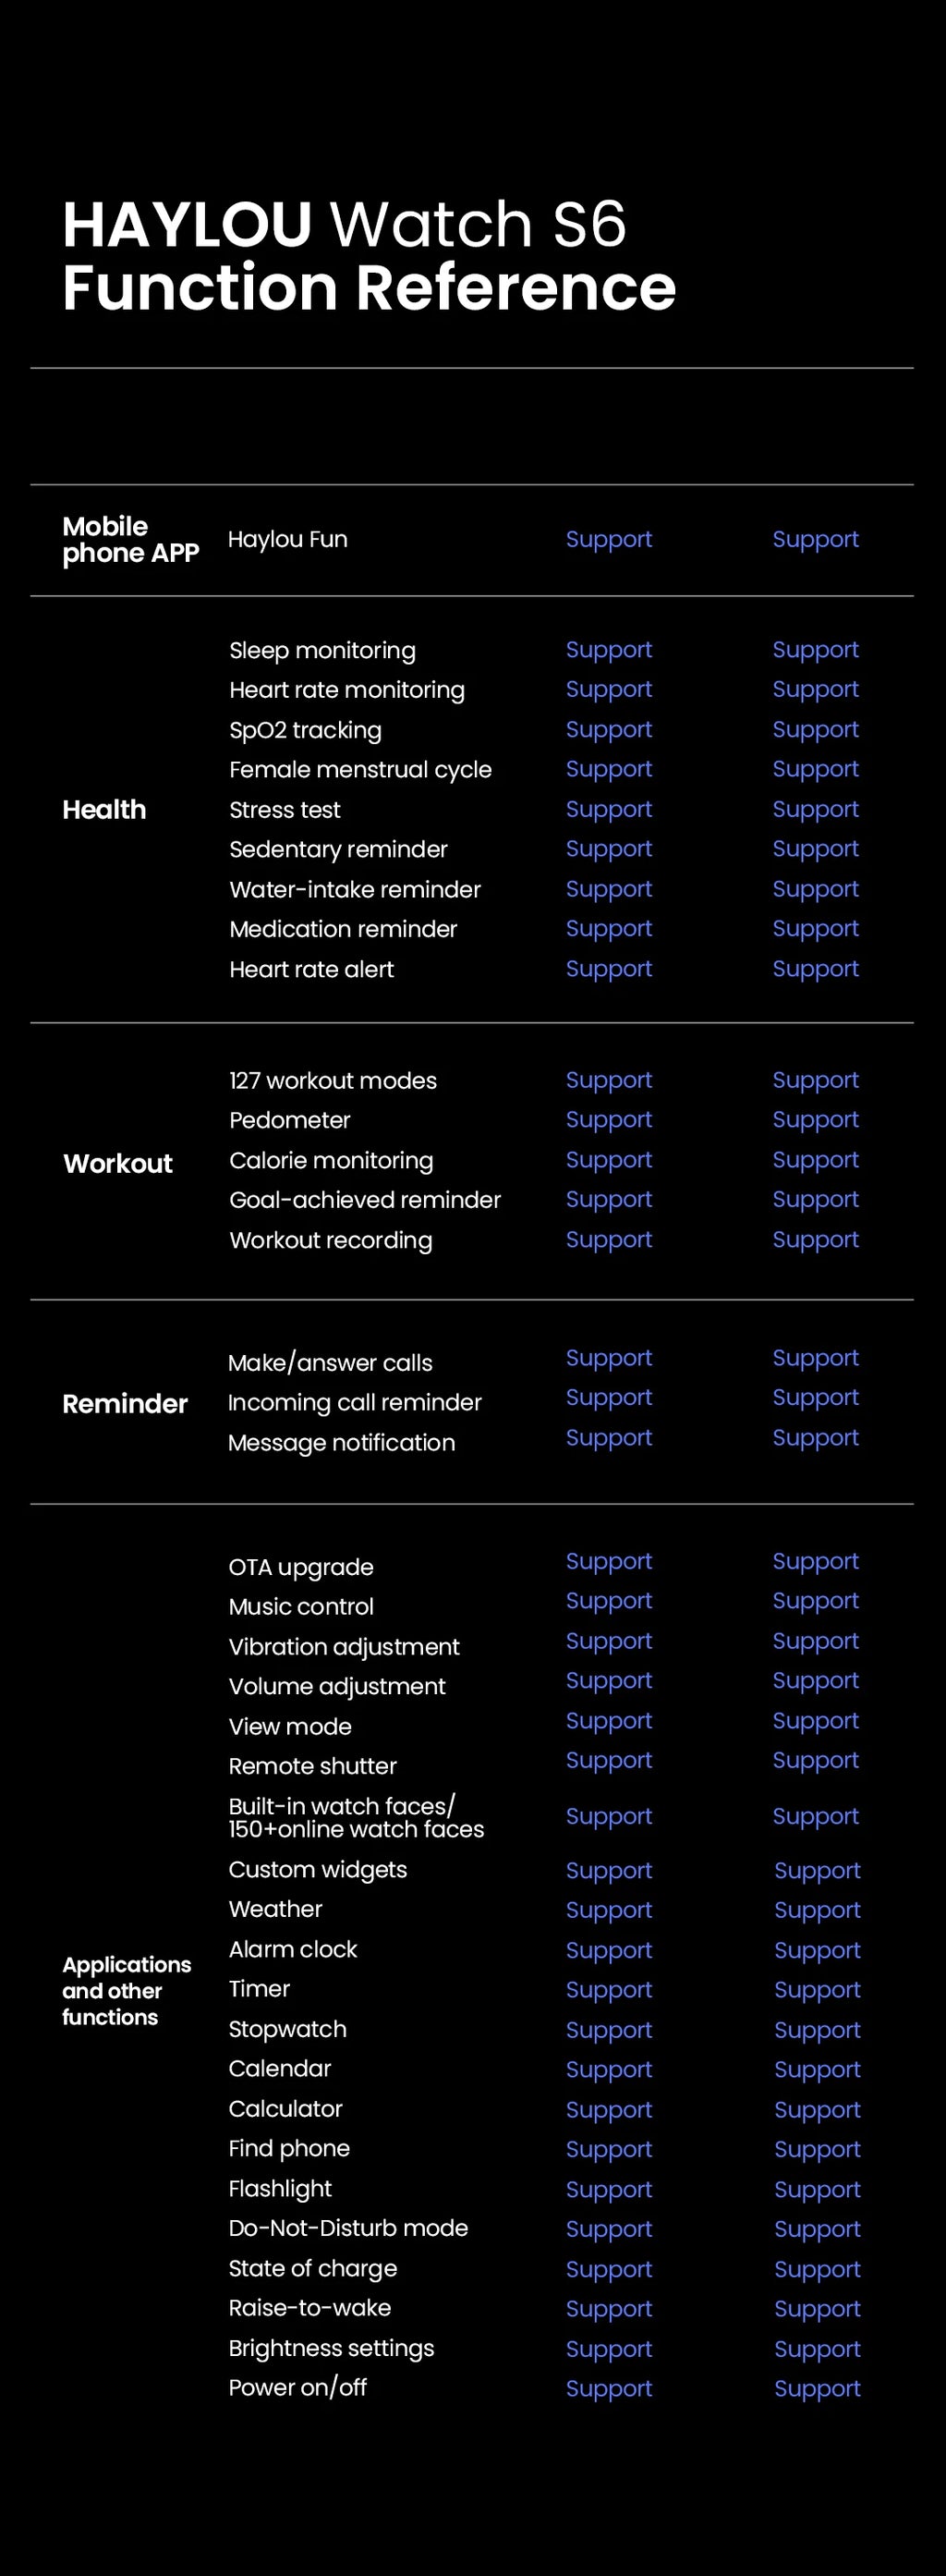
Task: Click the Heart rate alert label
Action: [311, 970]
